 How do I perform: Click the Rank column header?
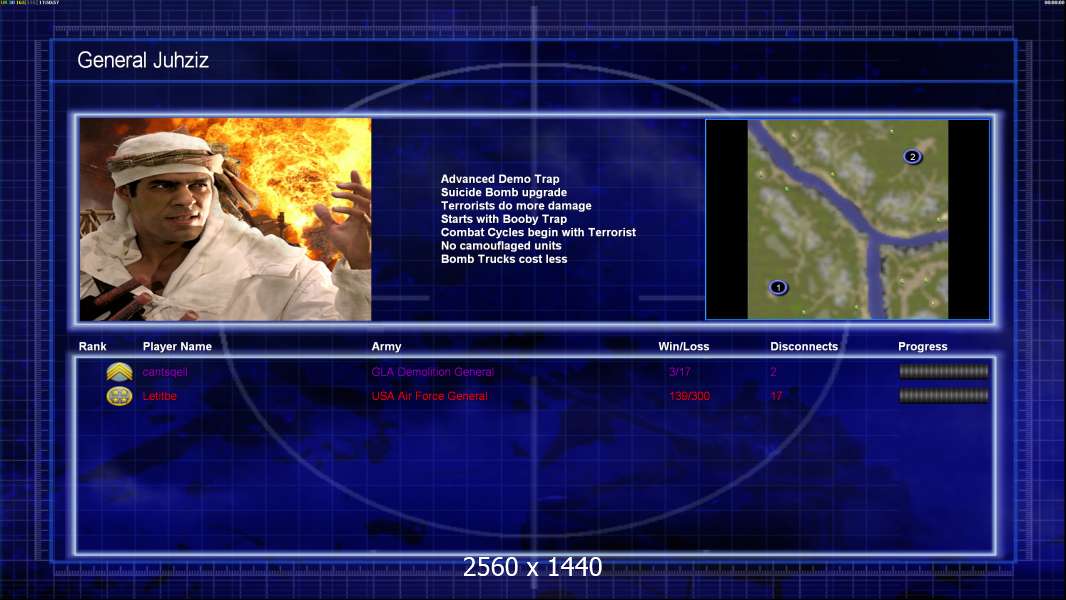pyautogui.click(x=92, y=347)
